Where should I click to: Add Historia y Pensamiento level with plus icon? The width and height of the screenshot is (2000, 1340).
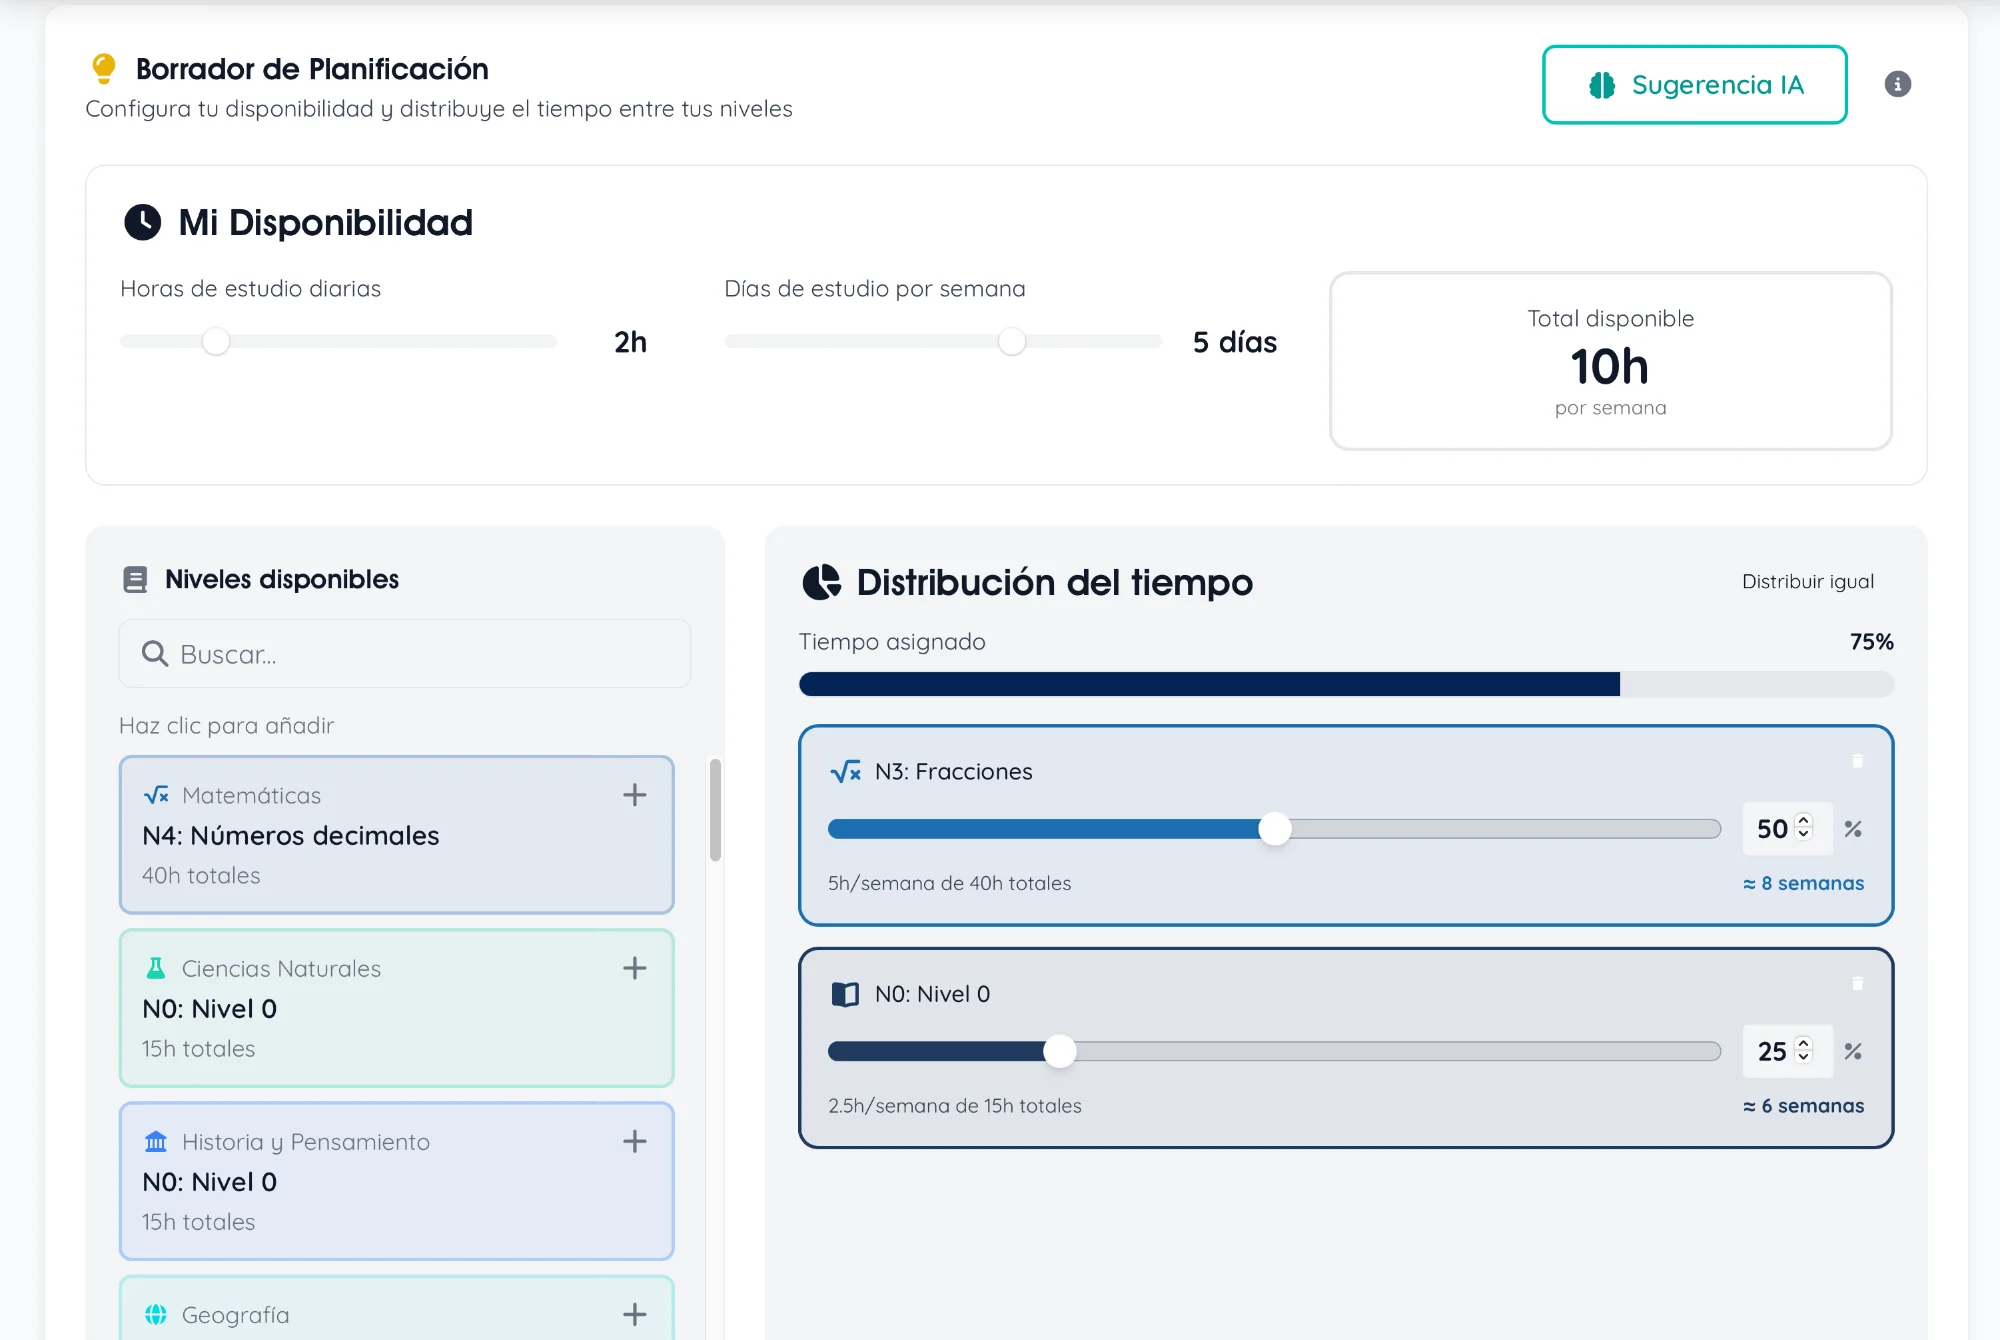(634, 1141)
